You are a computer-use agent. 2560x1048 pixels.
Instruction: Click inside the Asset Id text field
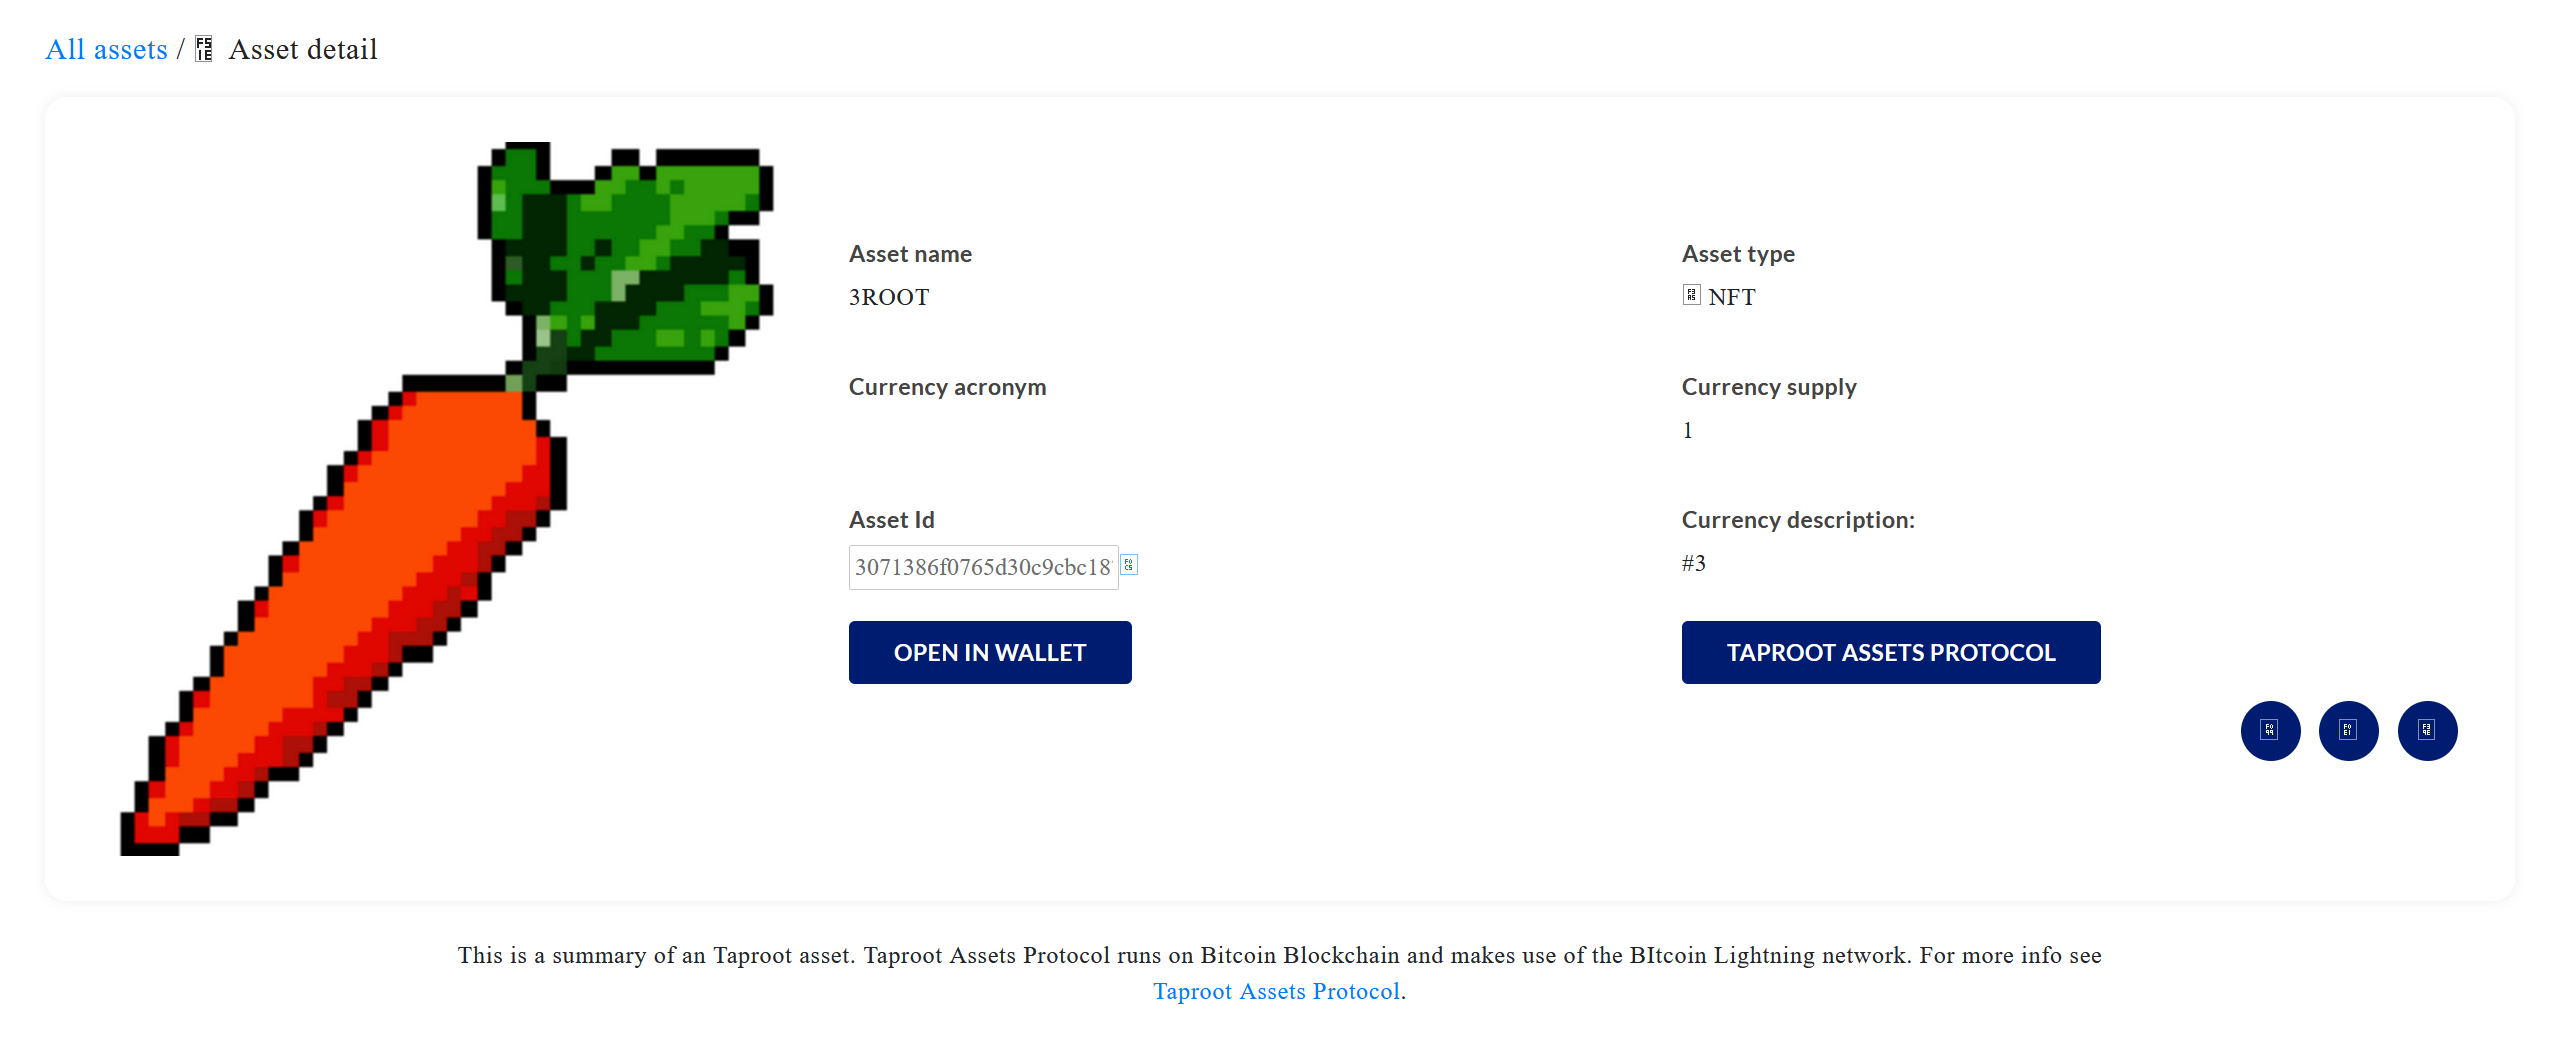pos(982,567)
